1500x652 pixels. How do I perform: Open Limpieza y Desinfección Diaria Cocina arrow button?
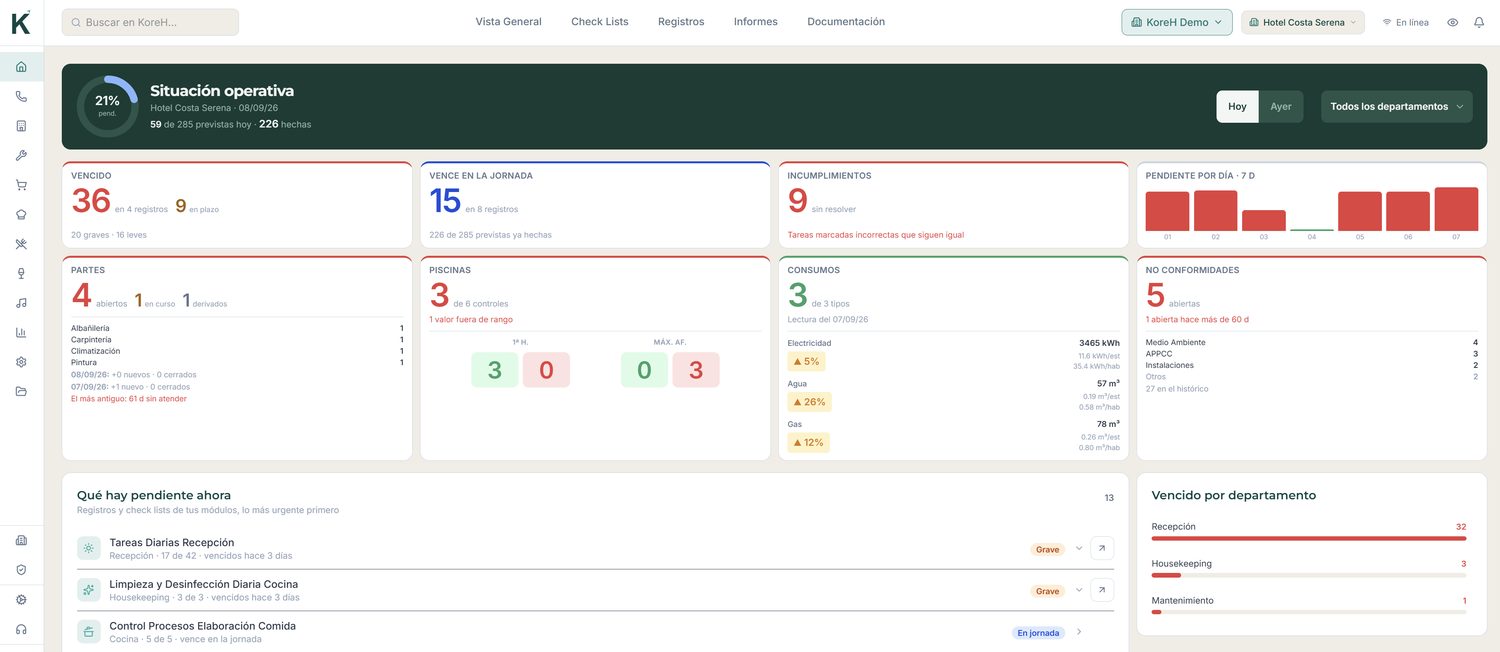pyautogui.click(x=1102, y=590)
